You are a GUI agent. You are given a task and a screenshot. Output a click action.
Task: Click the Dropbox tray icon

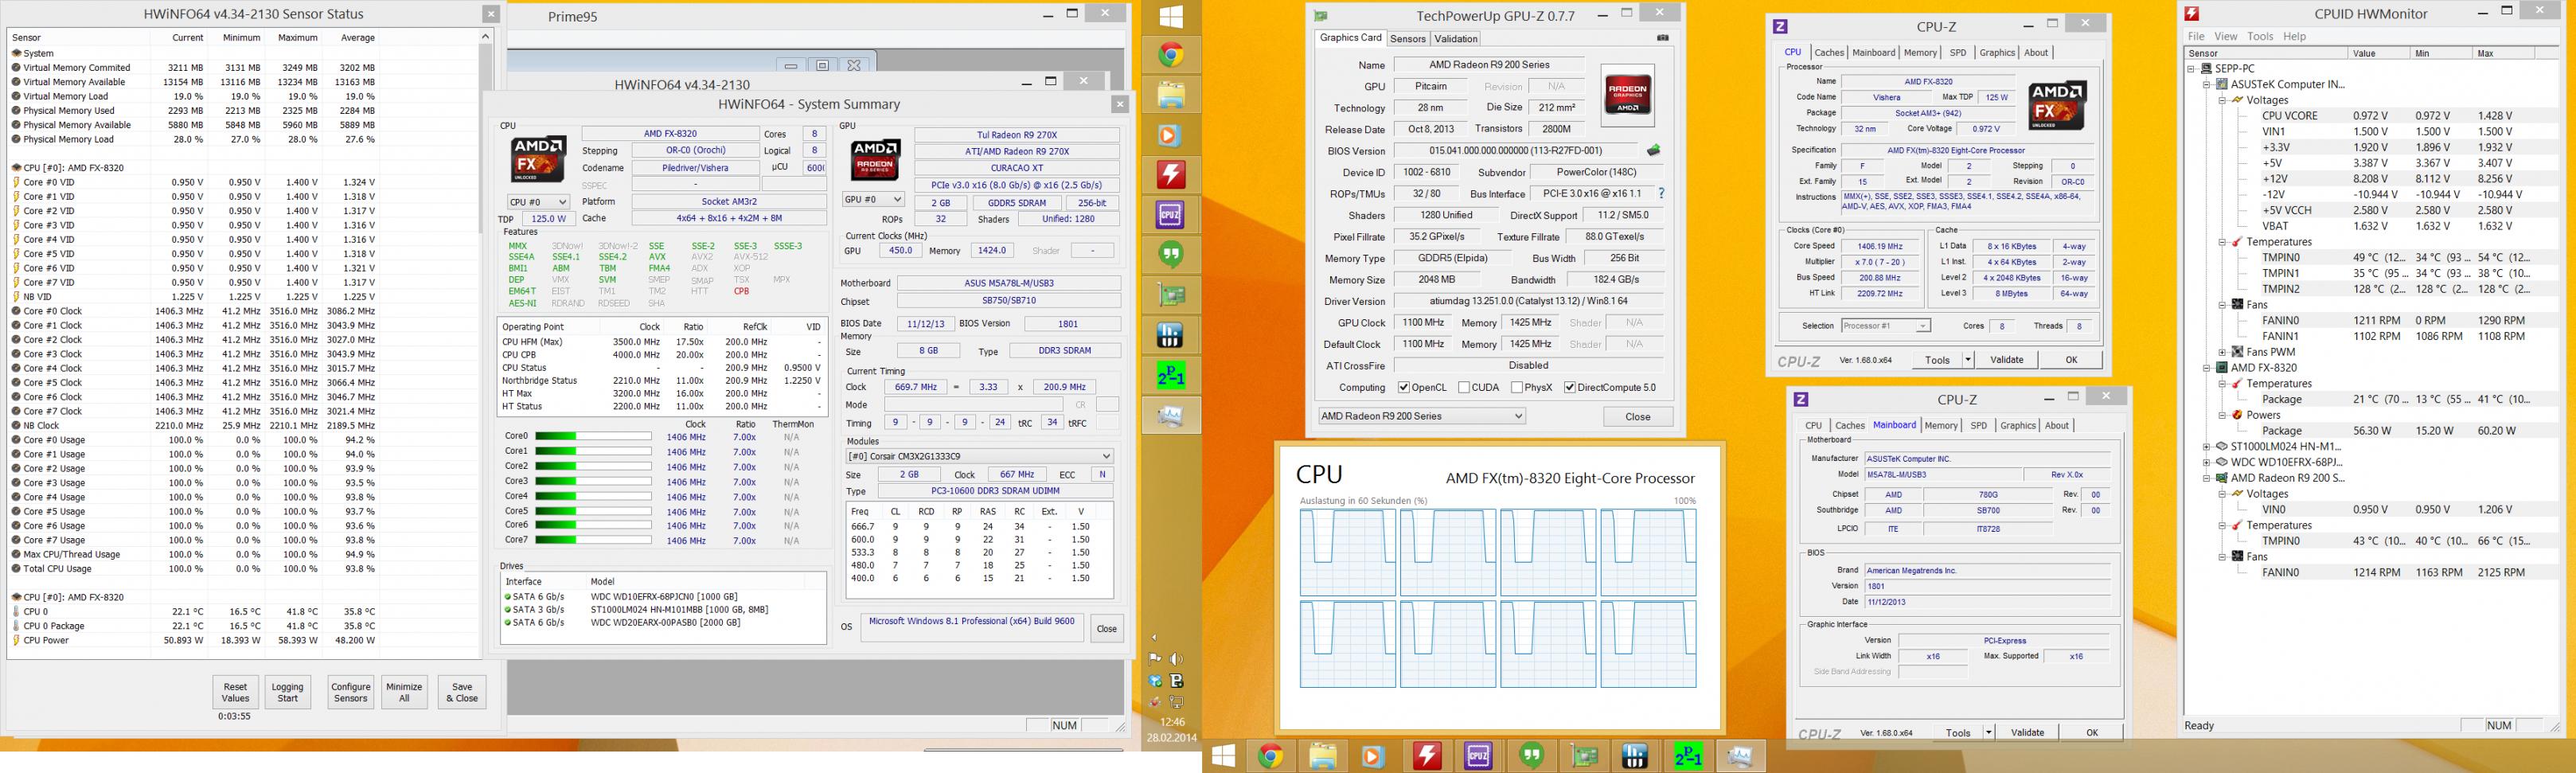pyautogui.click(x=1156, y=681)
